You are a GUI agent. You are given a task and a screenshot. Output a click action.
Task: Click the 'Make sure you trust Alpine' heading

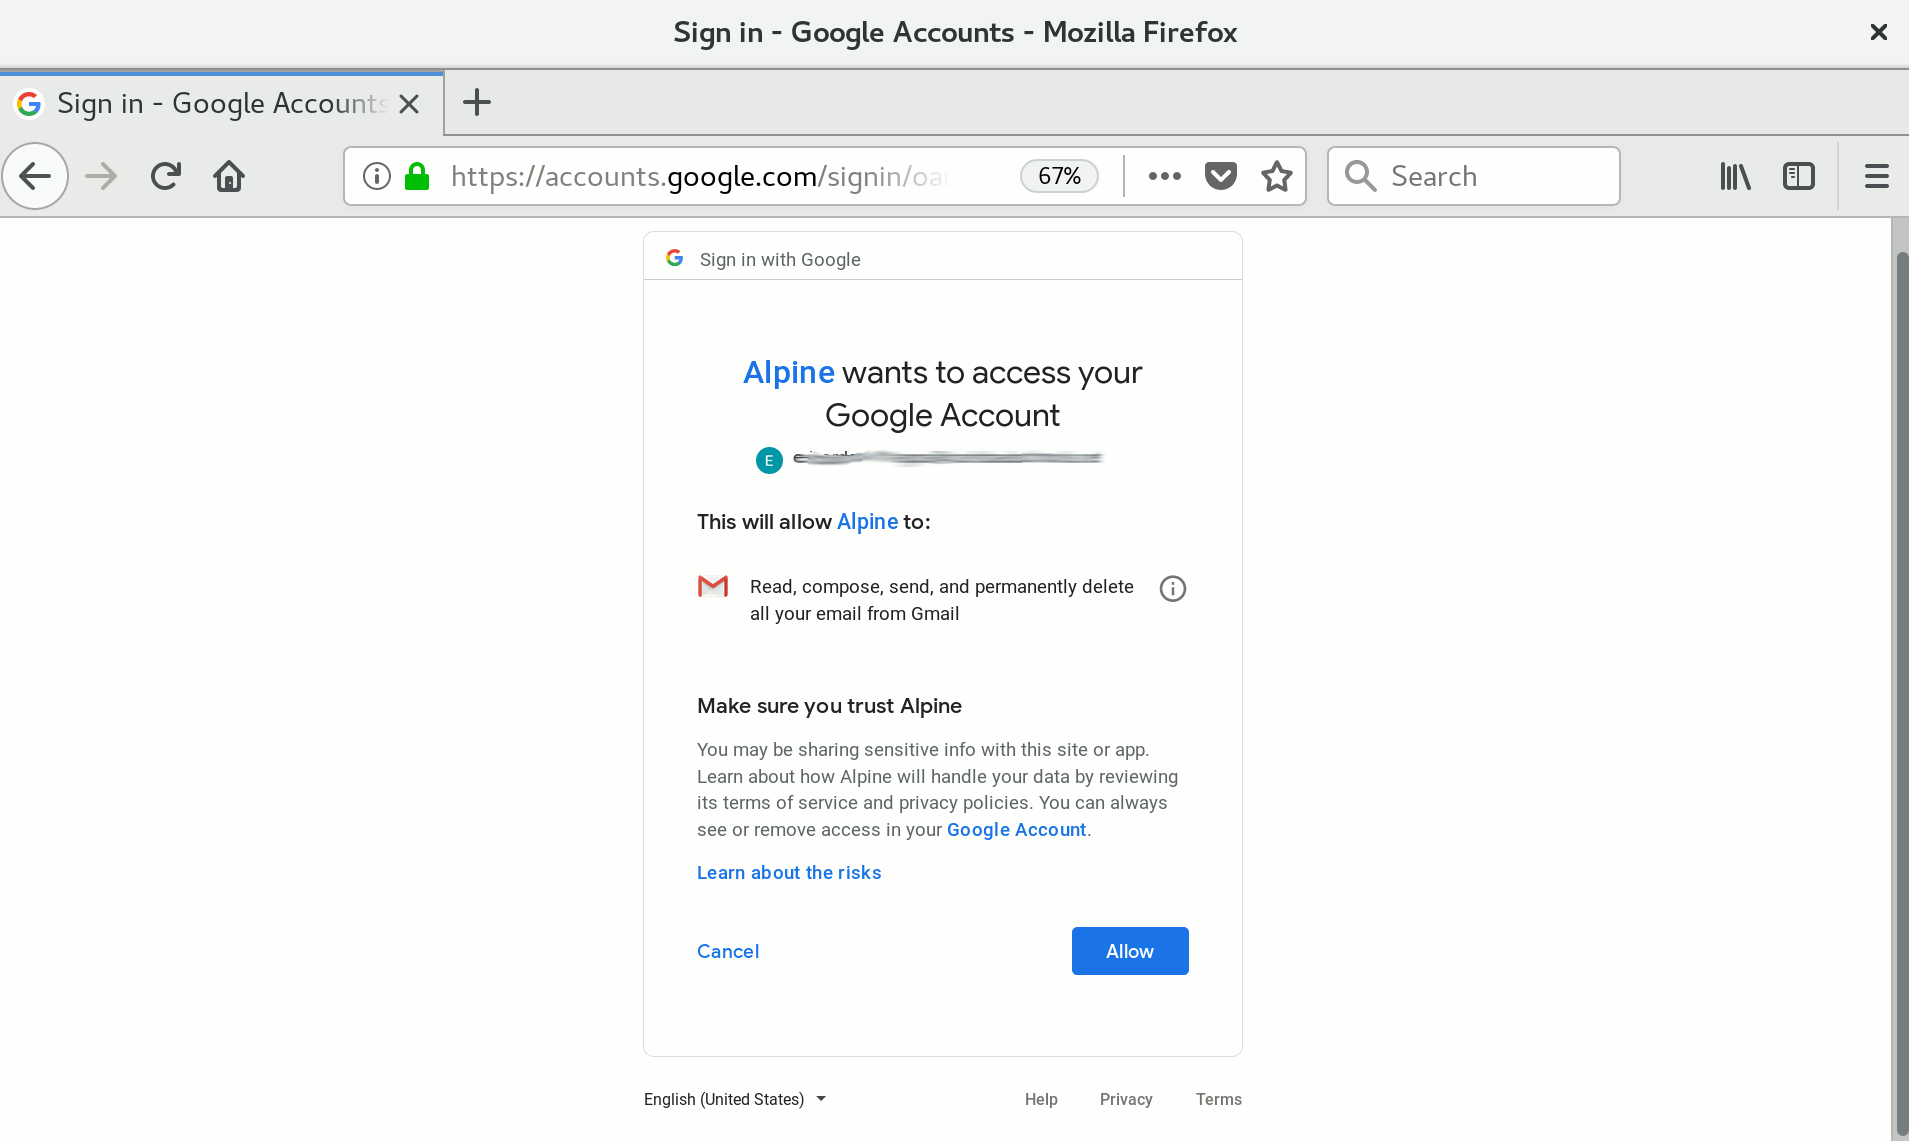tap(829, 706)
